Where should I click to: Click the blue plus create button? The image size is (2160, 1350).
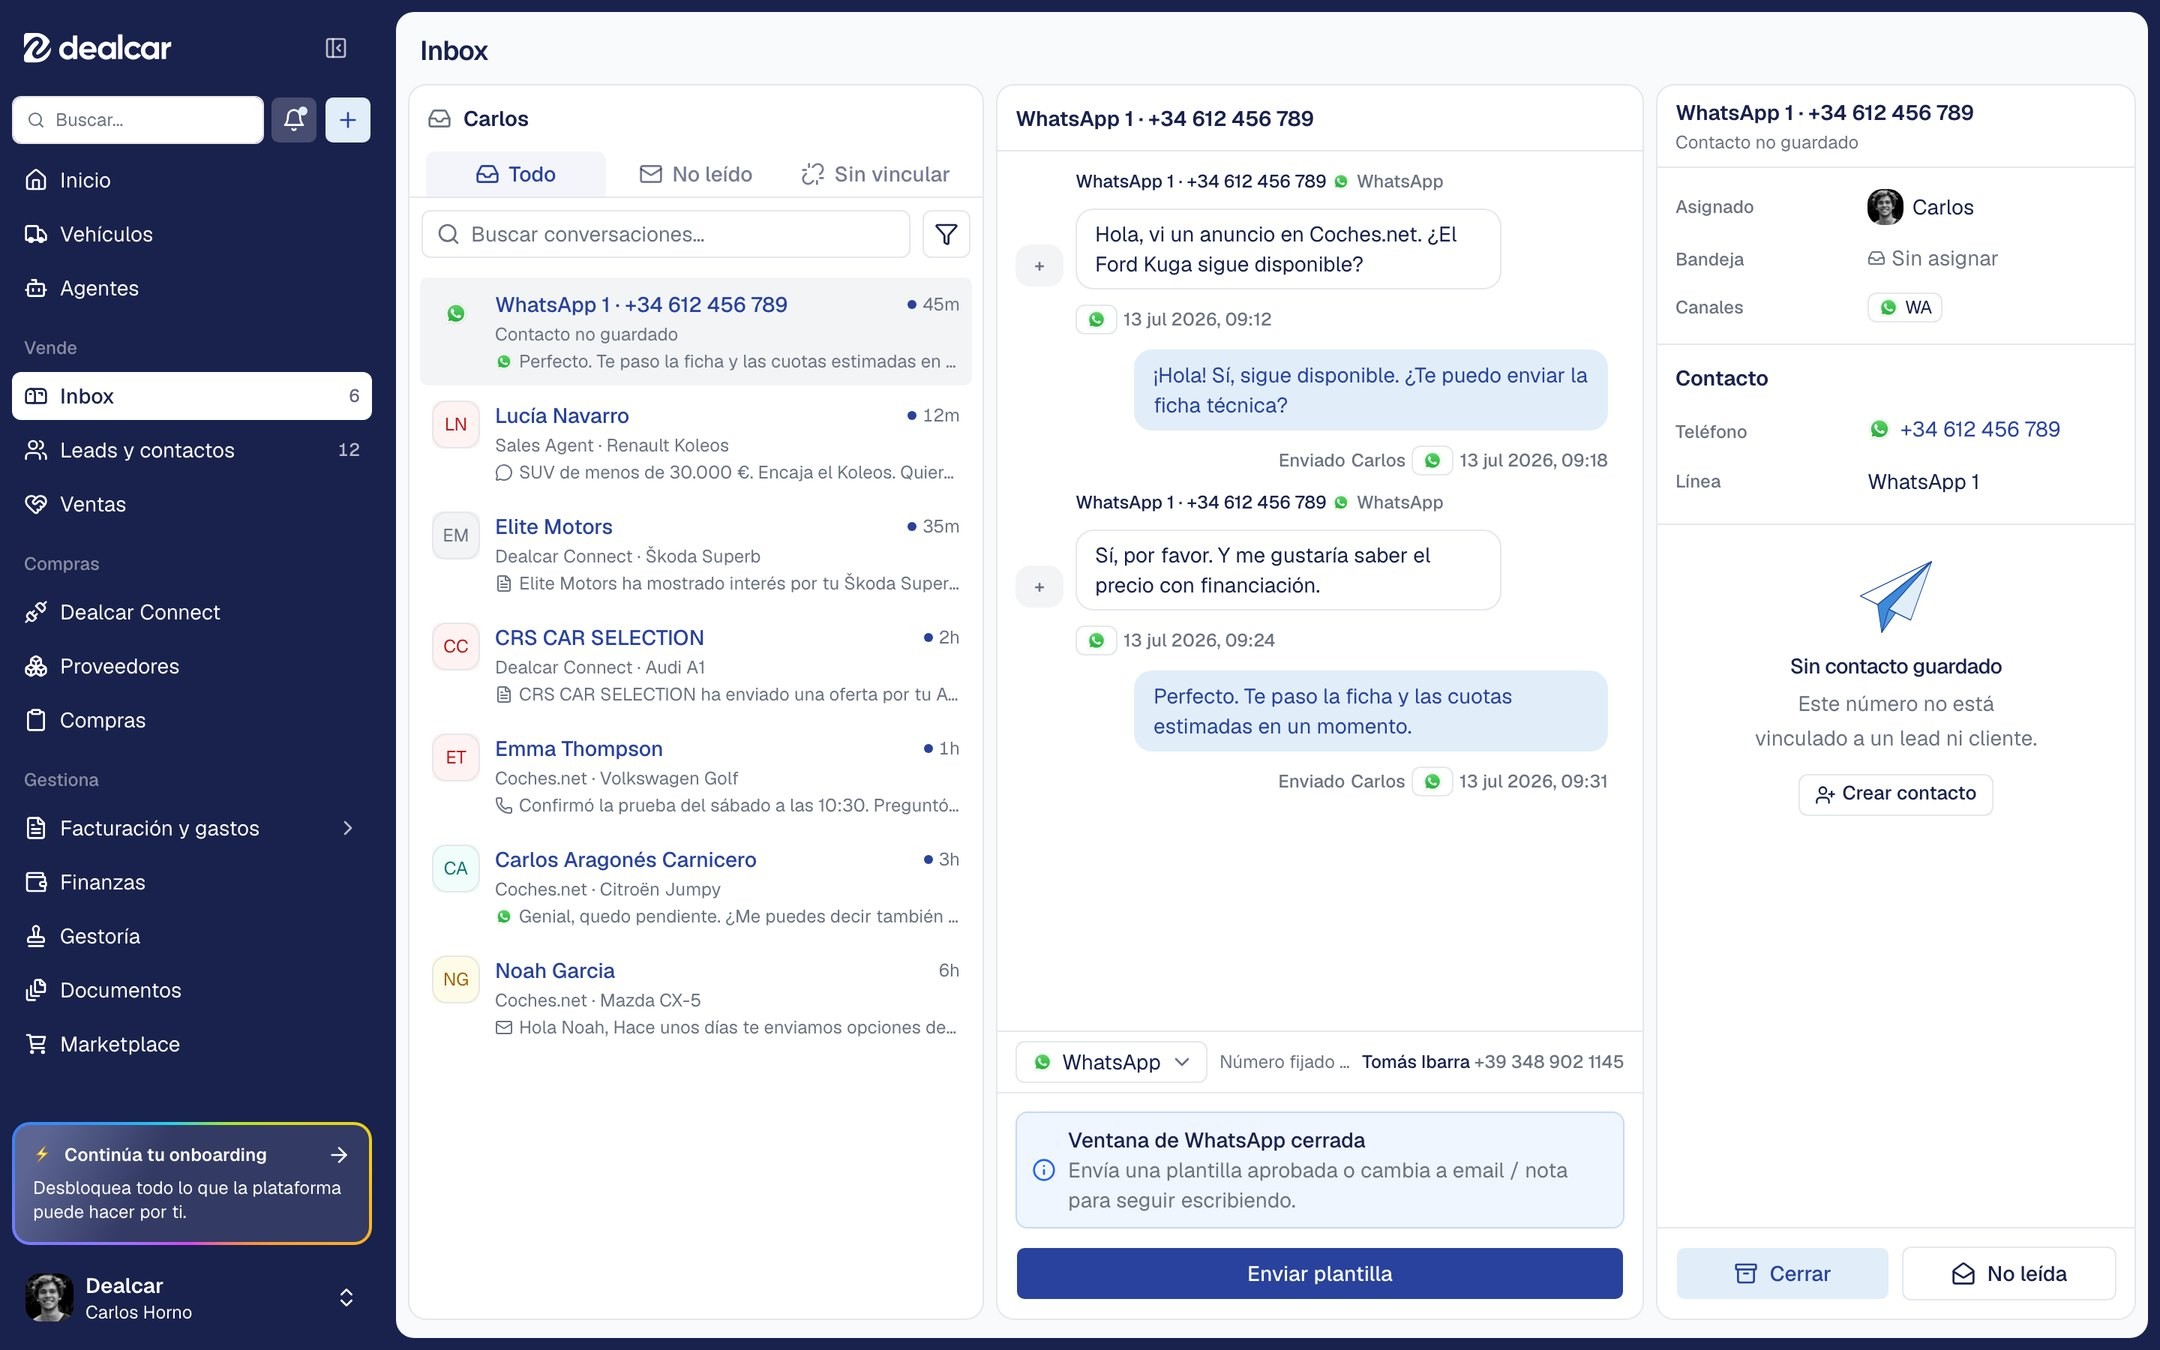pos(348,120)
